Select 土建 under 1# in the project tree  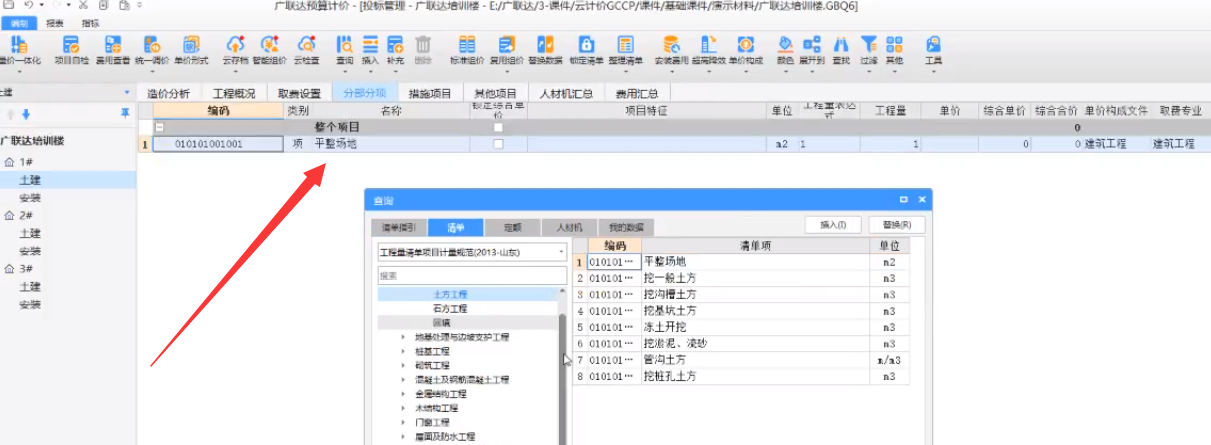pos(30,180)
